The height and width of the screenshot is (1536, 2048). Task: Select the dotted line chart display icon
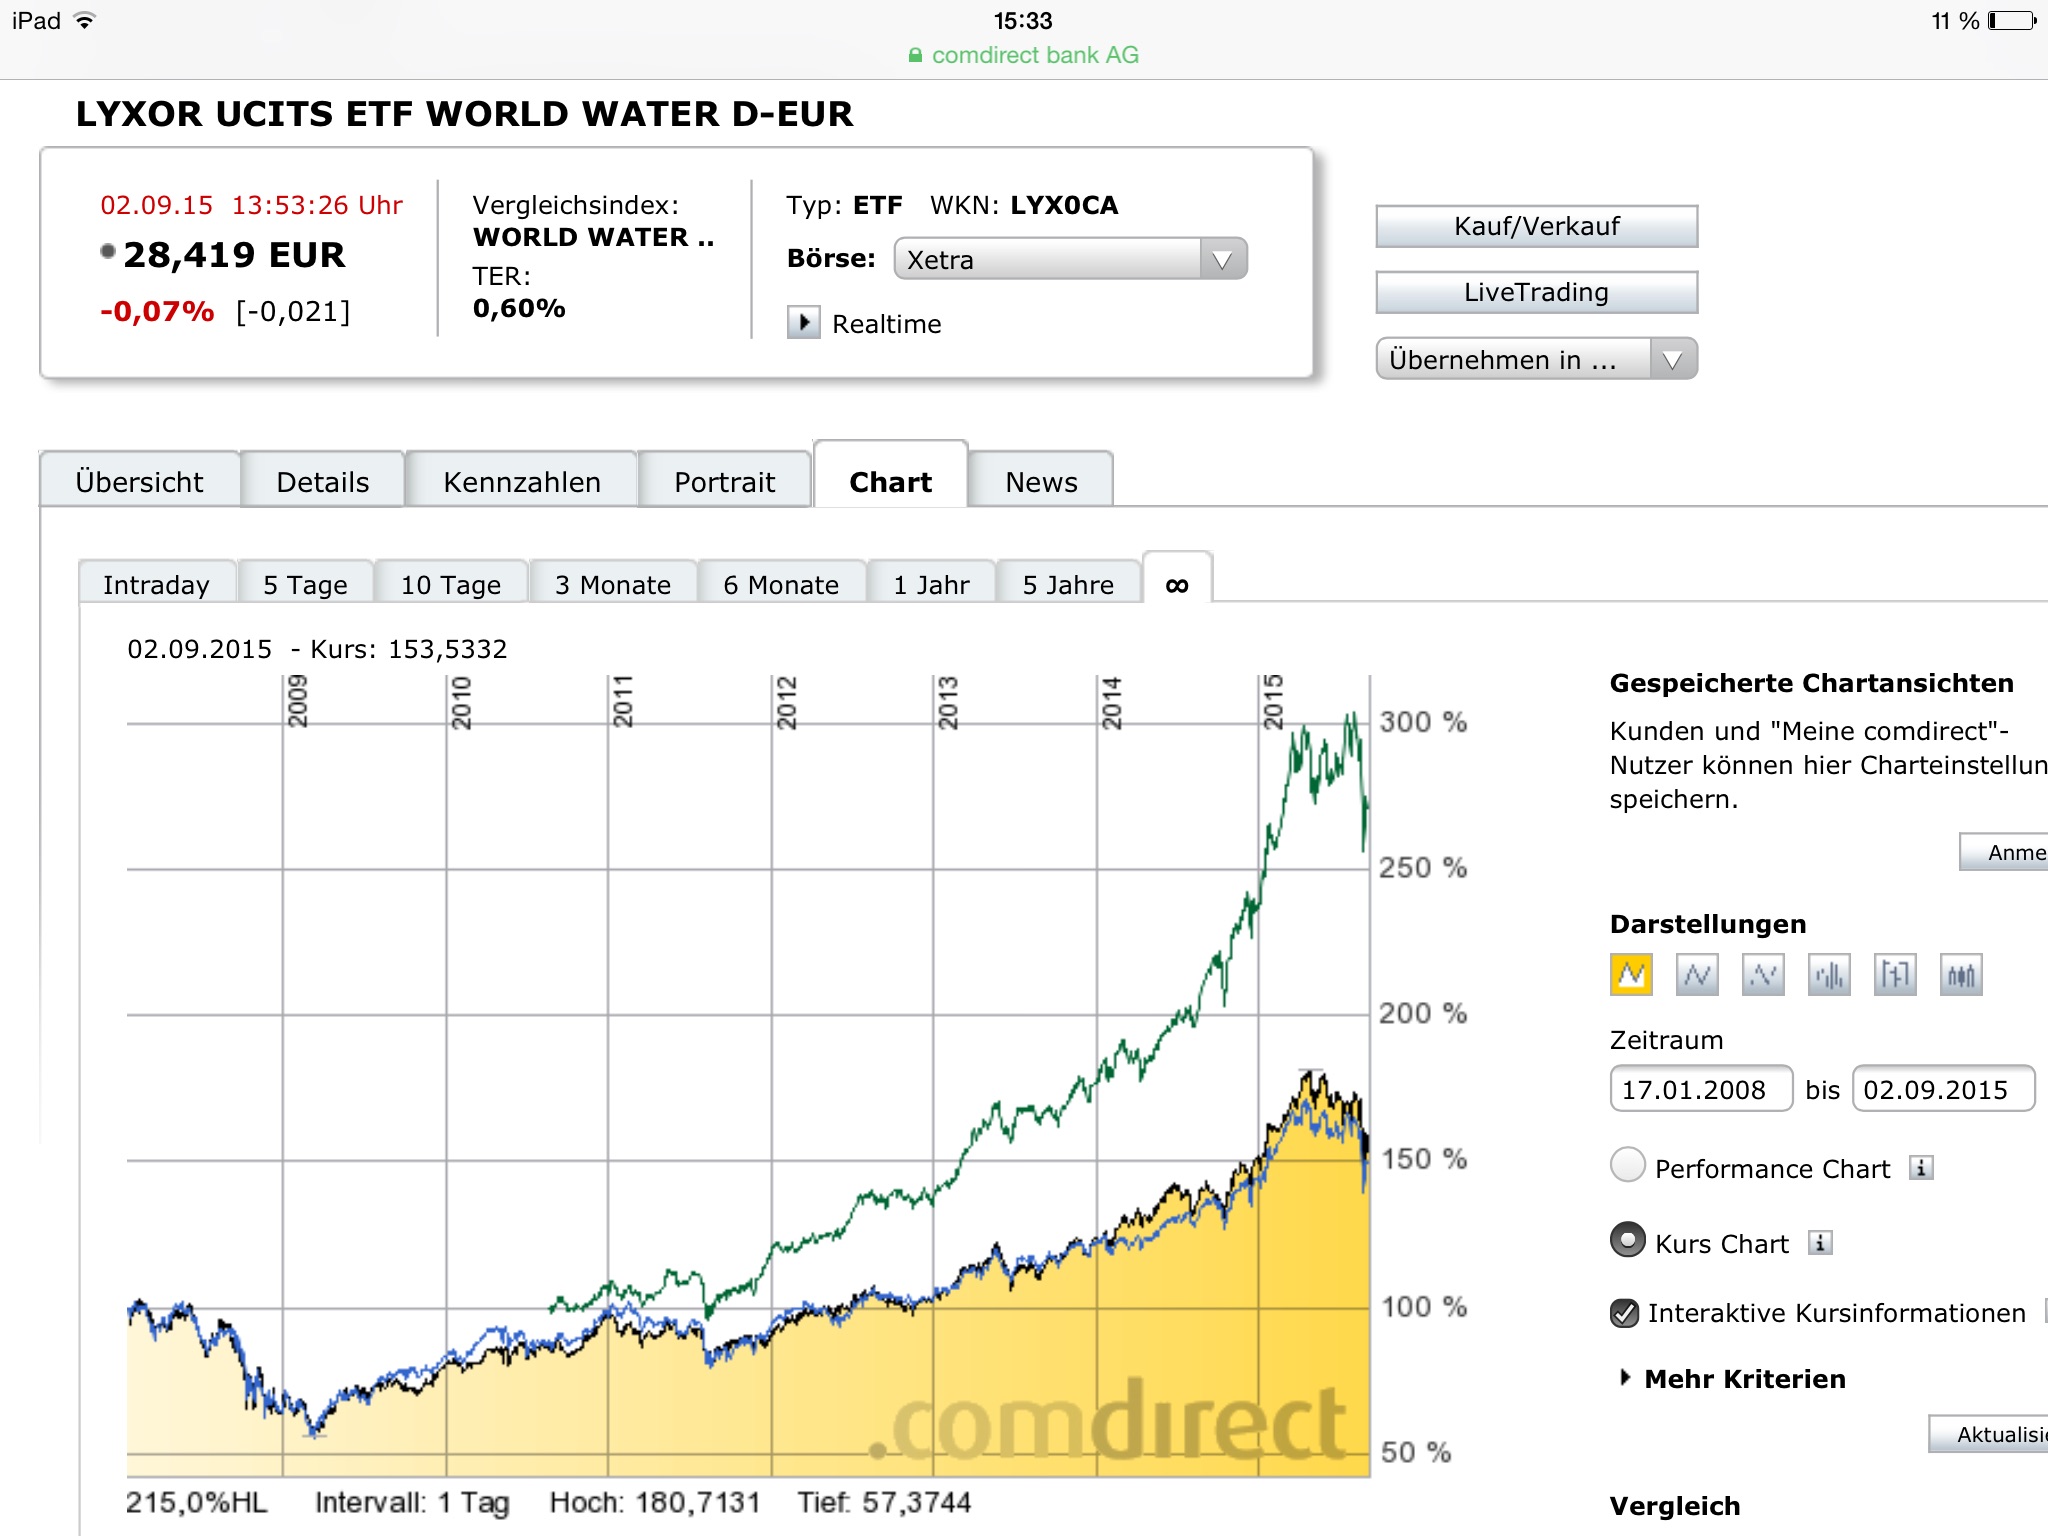1763,974
